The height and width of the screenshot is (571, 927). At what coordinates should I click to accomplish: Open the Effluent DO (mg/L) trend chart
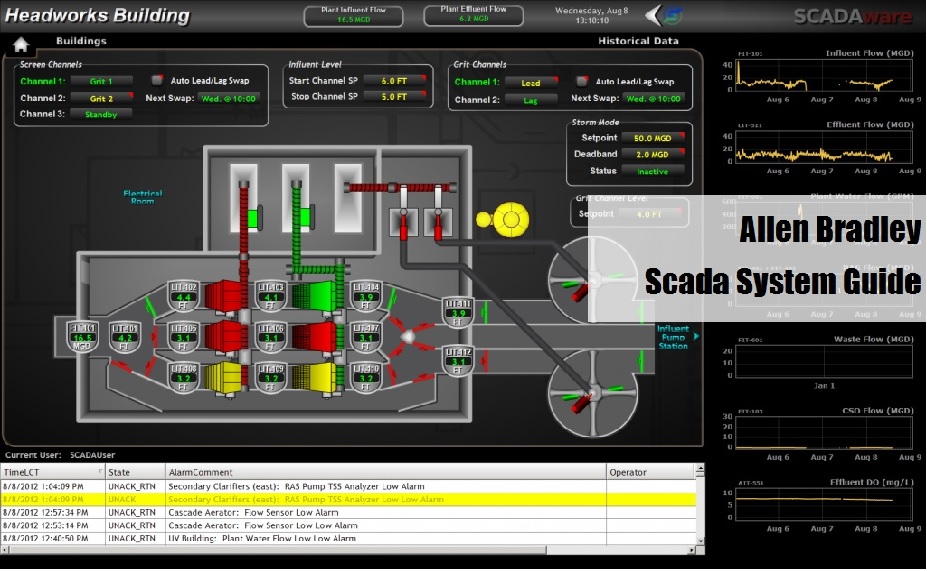(x=825, y=505)
